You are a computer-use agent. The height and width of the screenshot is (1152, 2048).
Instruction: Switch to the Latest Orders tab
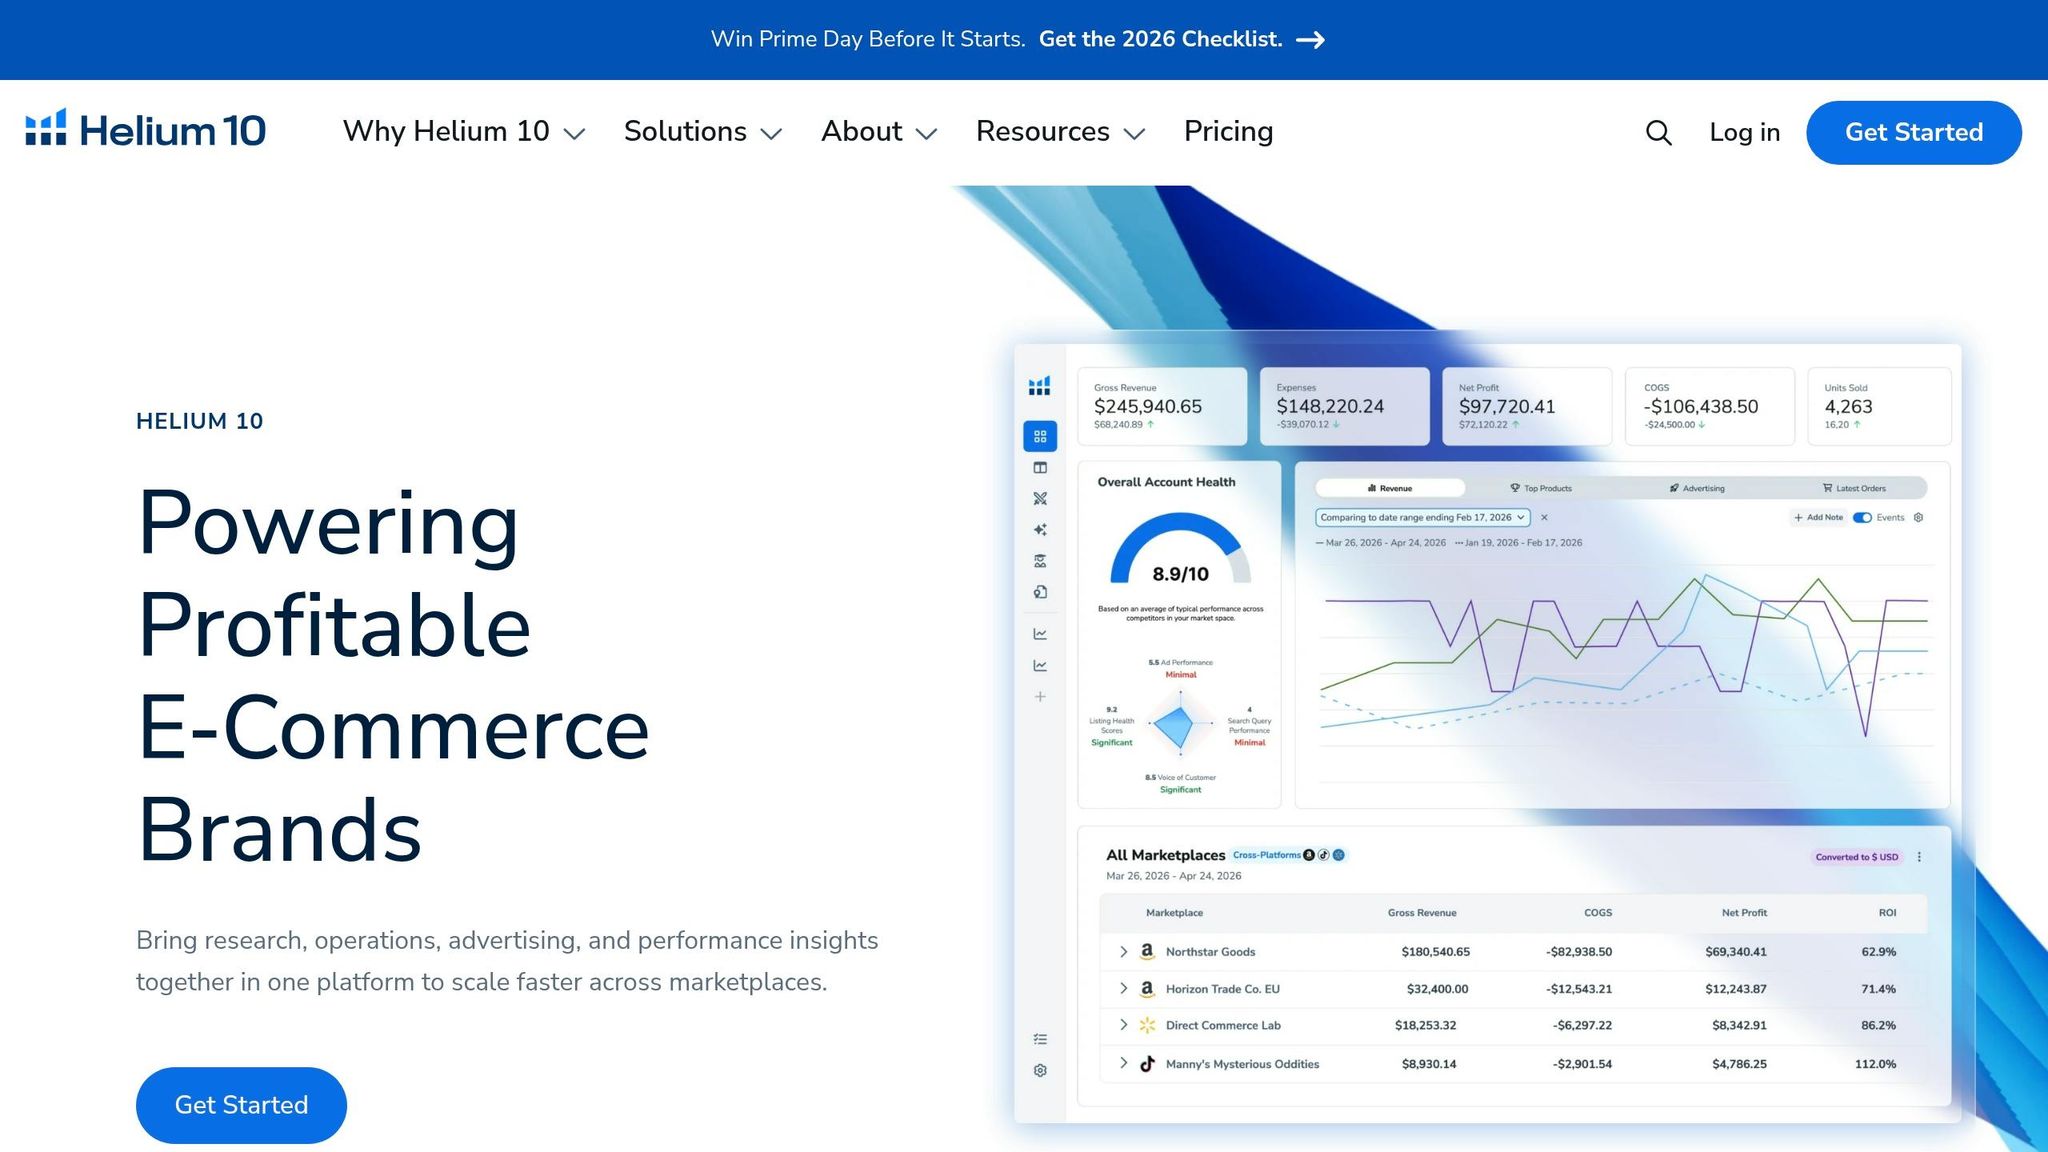point(1854,488)
